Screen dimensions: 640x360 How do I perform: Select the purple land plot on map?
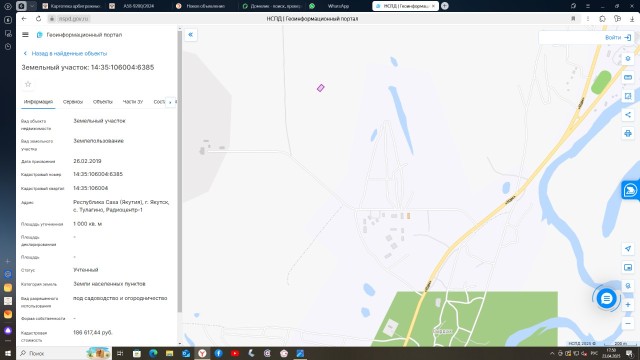click(320, 88)
